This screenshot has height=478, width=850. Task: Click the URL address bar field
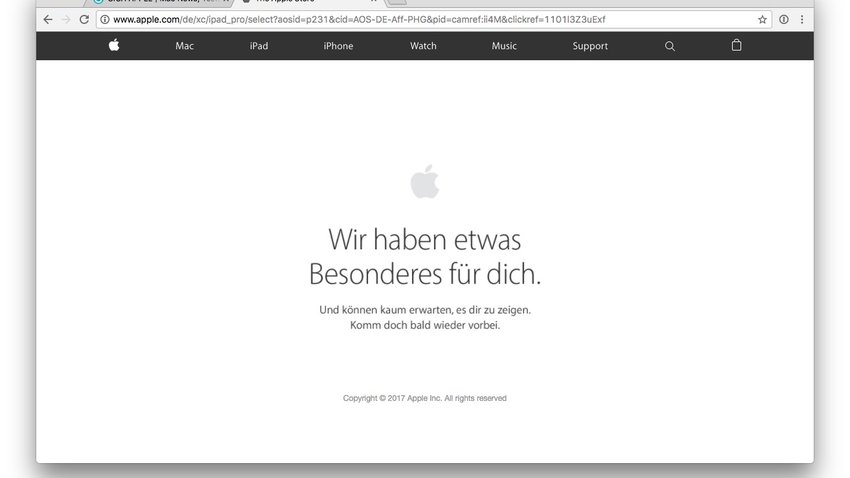point(434,20)
